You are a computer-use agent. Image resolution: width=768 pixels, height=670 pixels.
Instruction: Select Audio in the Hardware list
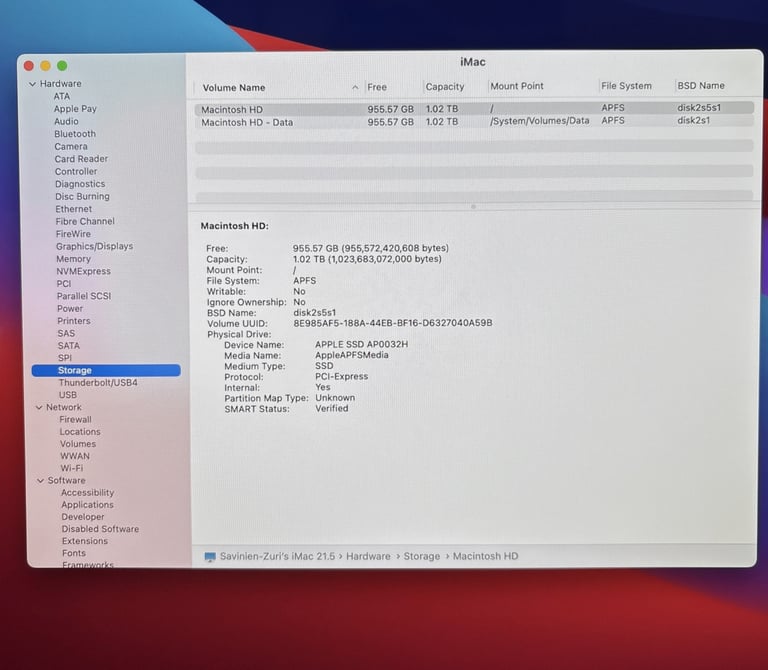[66, 121]
